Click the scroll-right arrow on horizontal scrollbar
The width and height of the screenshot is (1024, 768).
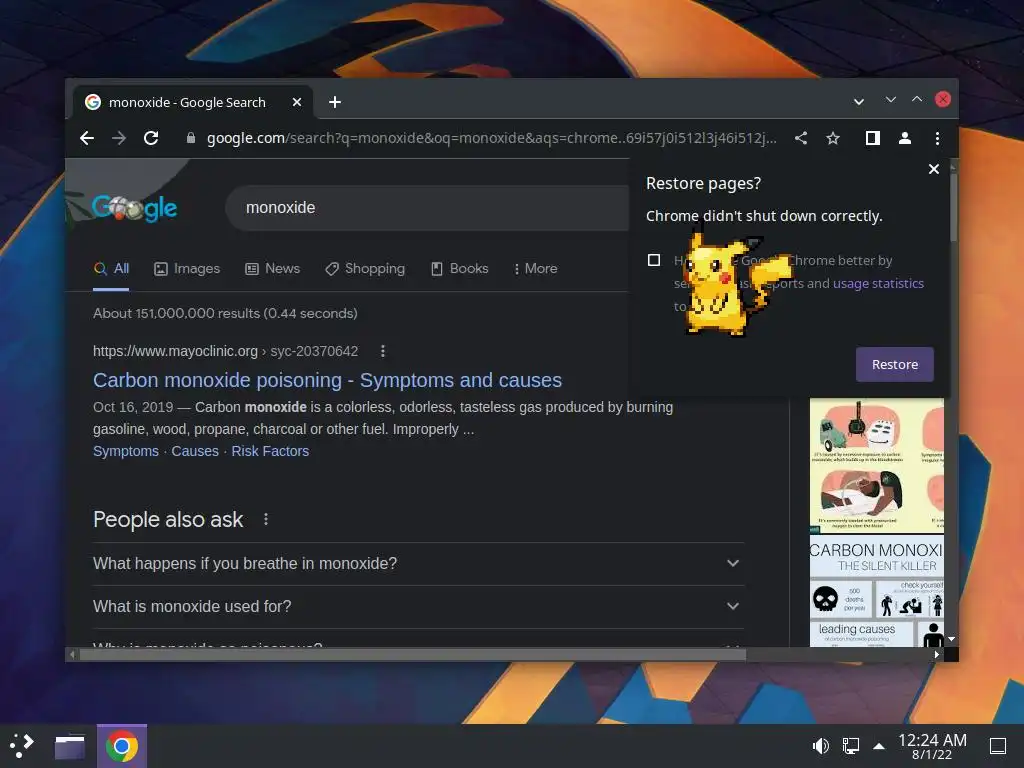pyautogui.click(x=936, y=654)
